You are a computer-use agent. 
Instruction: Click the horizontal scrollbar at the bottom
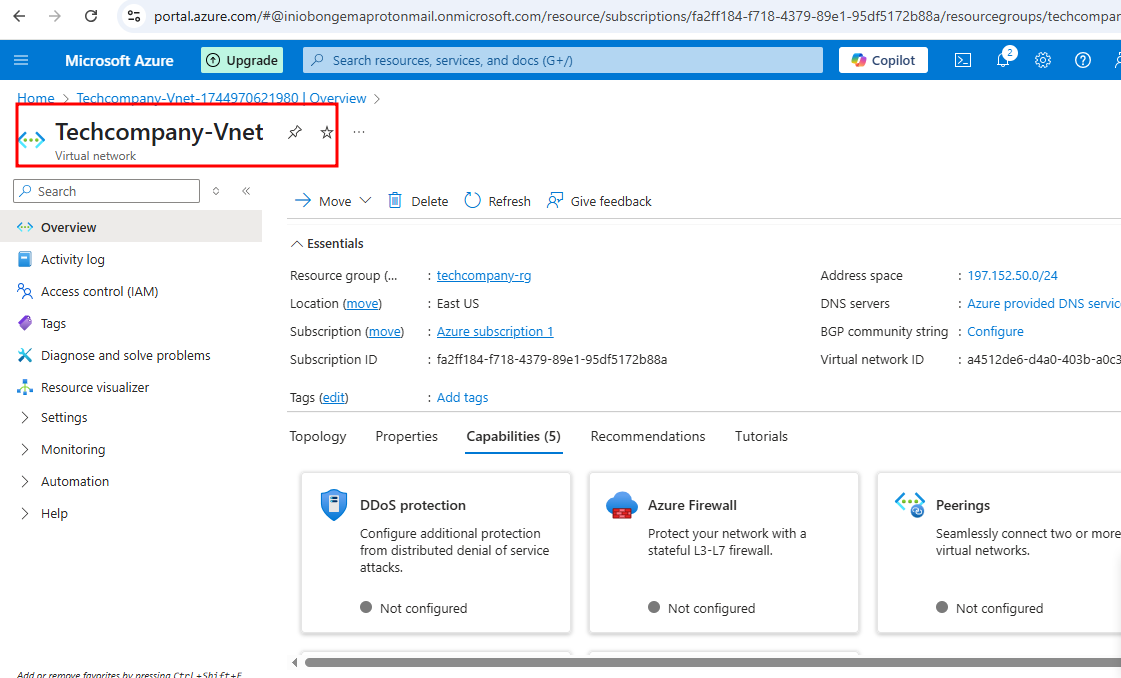pyautogui.click(x=713, y=662)
